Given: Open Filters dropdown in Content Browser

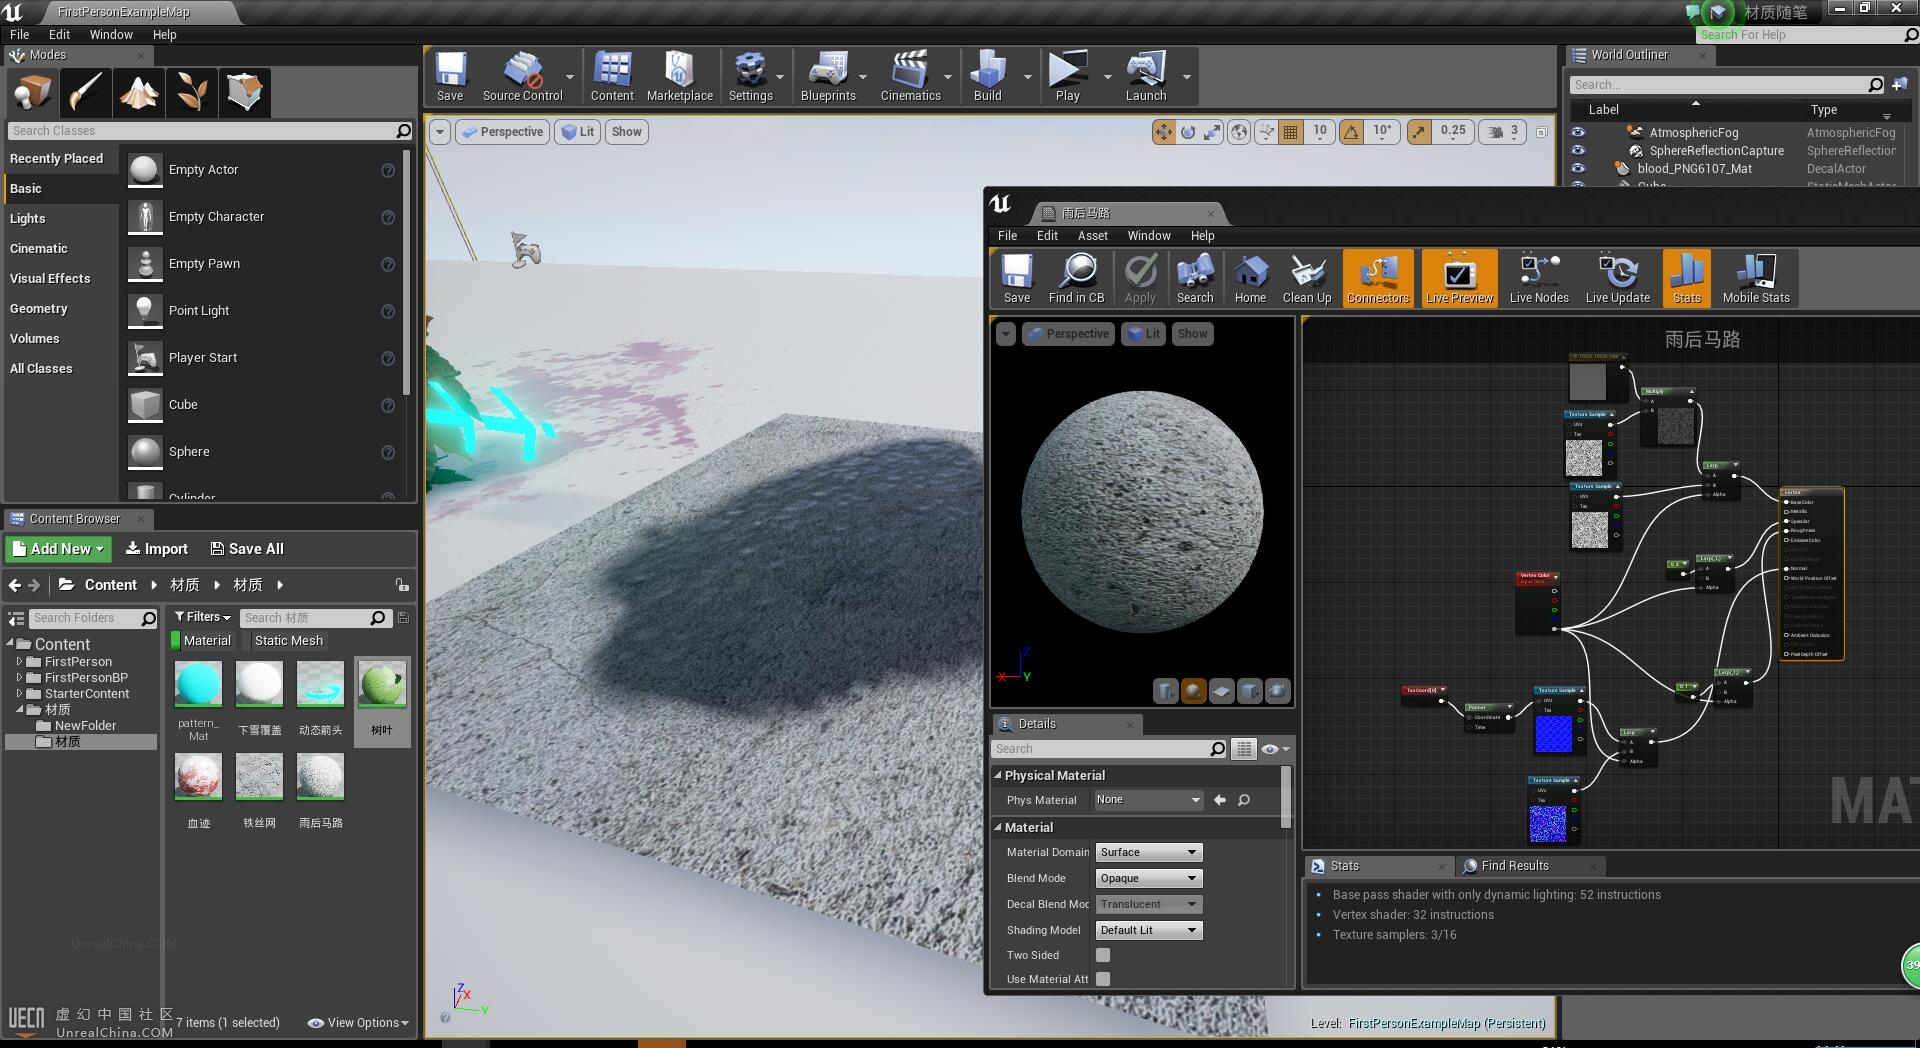Looking at the screenshot, I should (202, 617).
